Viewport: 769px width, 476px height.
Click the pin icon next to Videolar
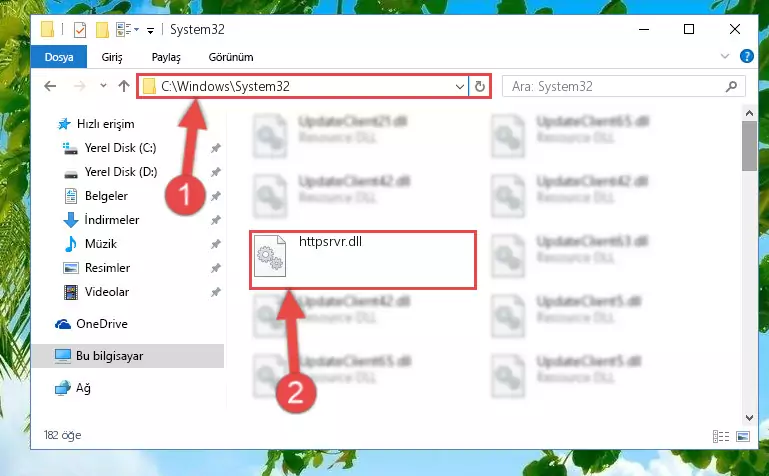tap(215, 292)
